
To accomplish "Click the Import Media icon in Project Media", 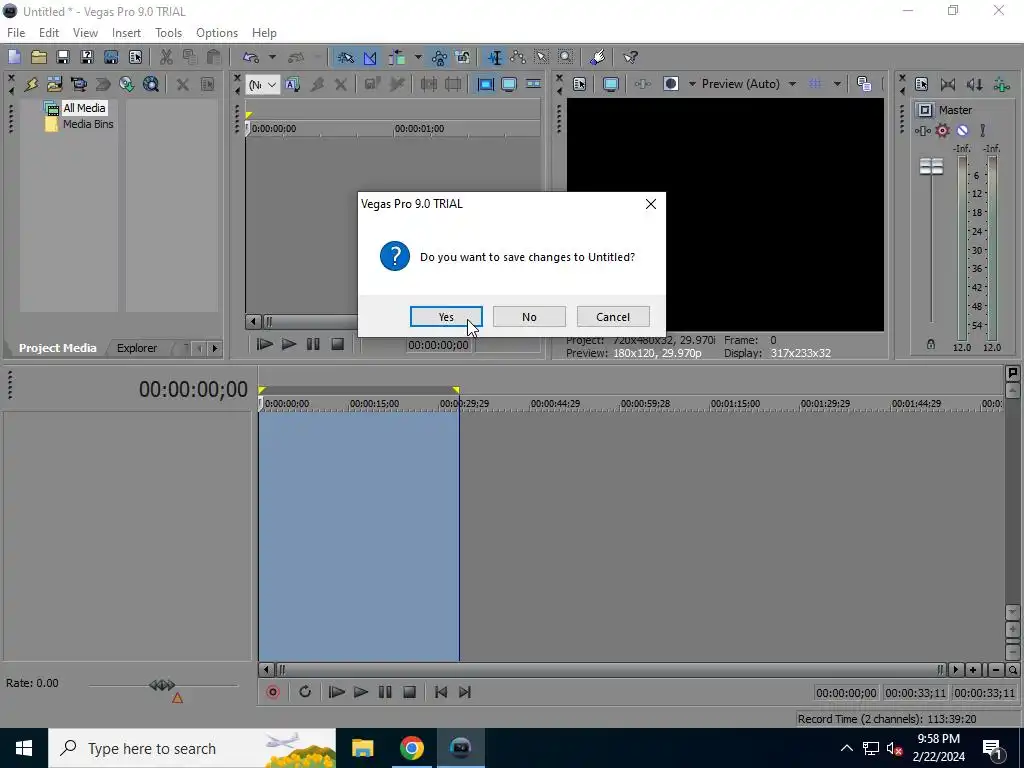I will click(54, 84).
